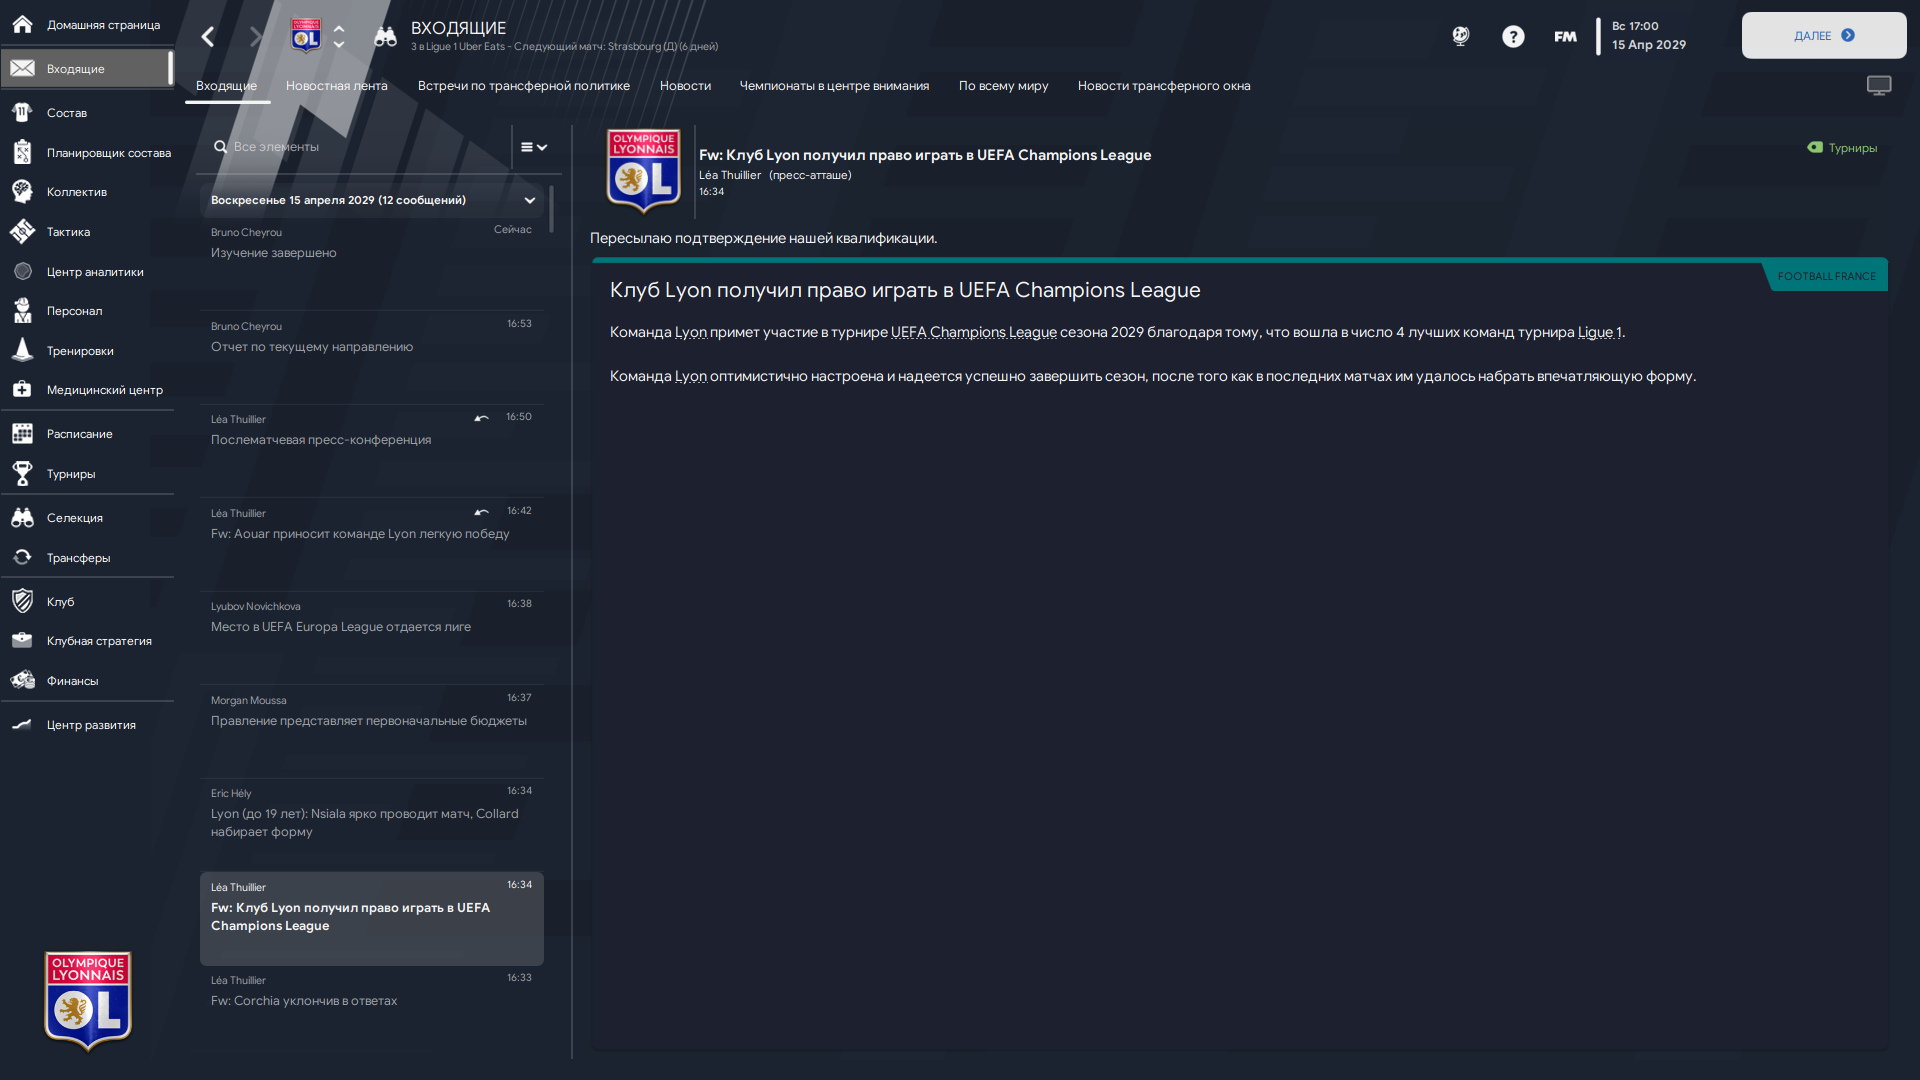This screenshot has height=1080, width=1920.
Task: Click the binoculars search icon in header
Action: tap(385, 37)
